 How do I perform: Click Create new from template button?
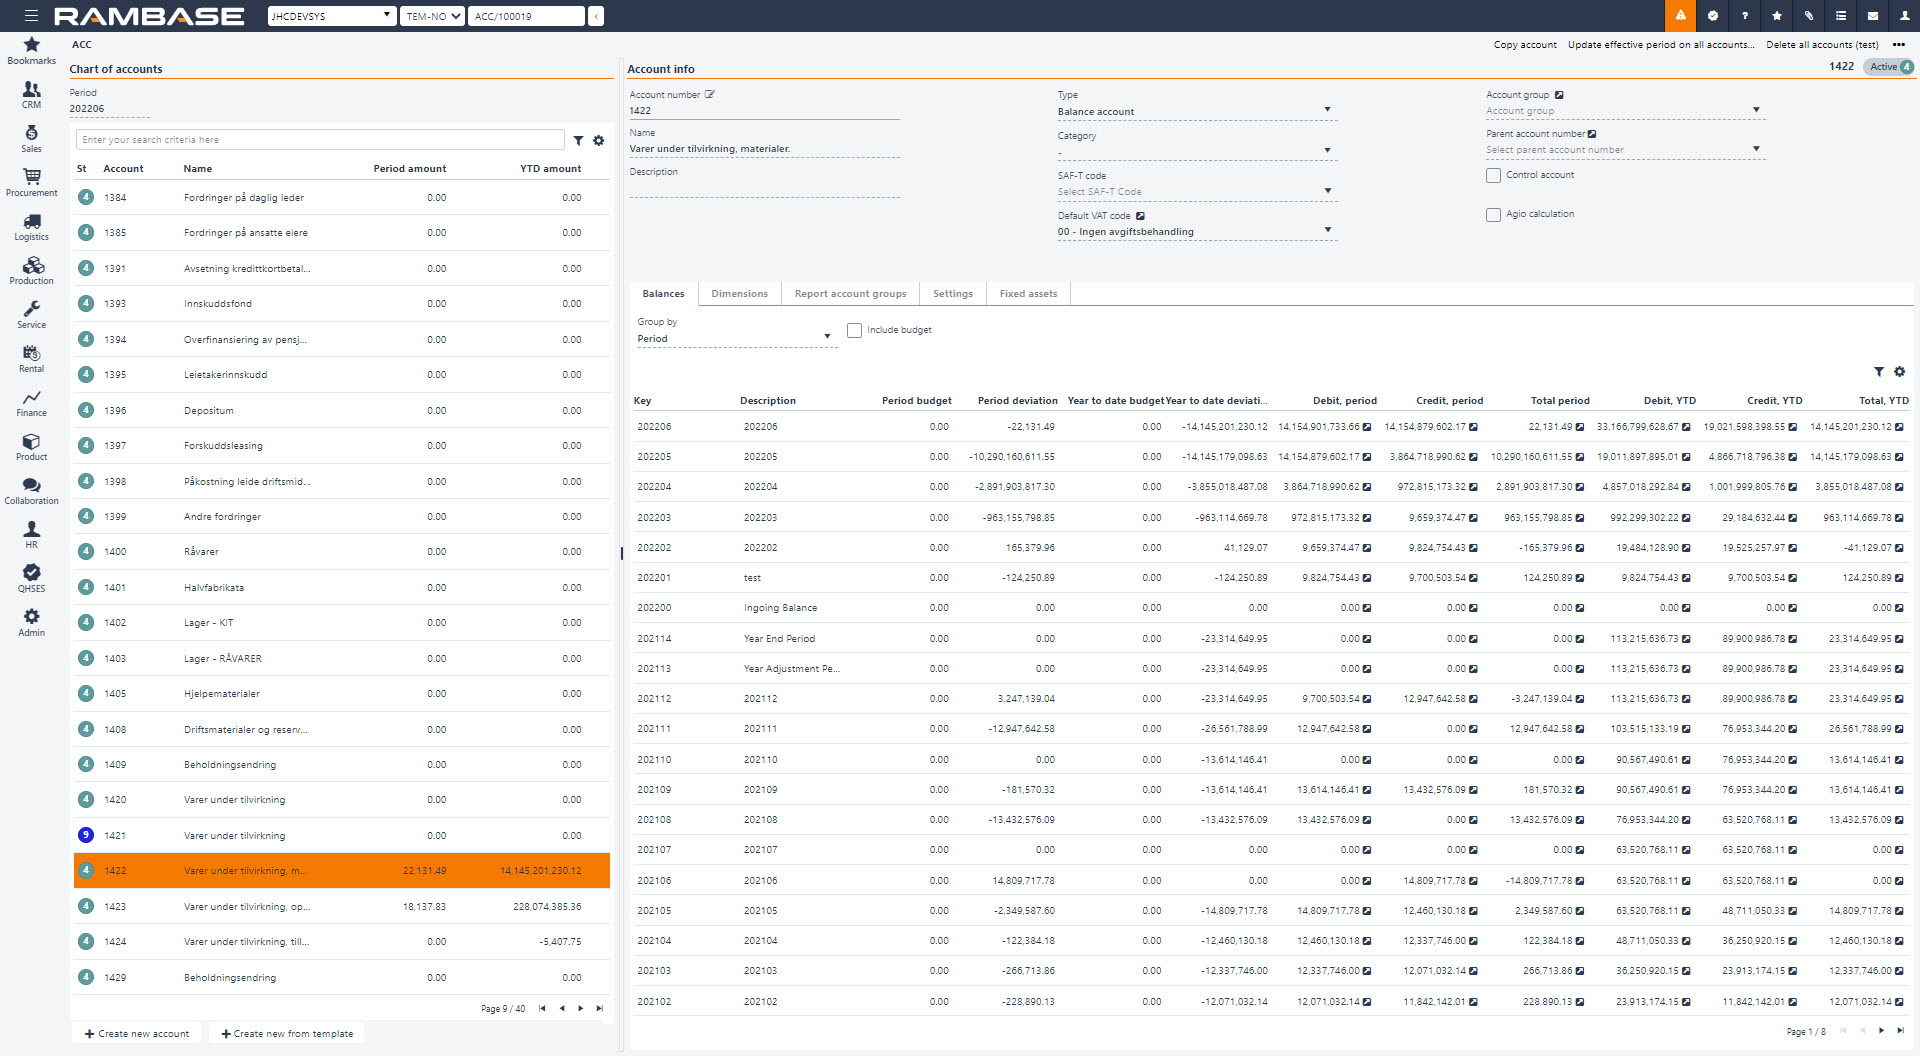[x=287, y=1034]
